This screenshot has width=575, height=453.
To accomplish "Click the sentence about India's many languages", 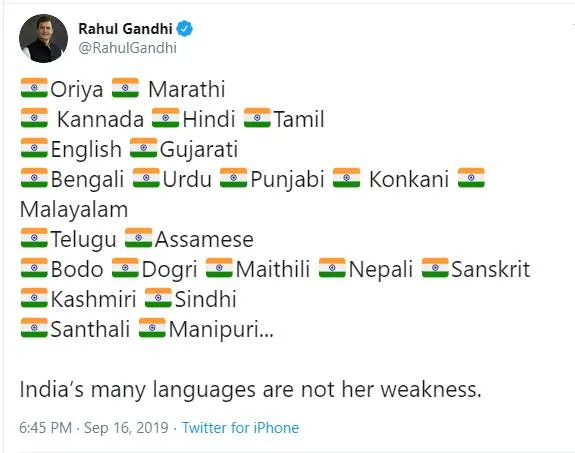I will (x=250, y=390).
